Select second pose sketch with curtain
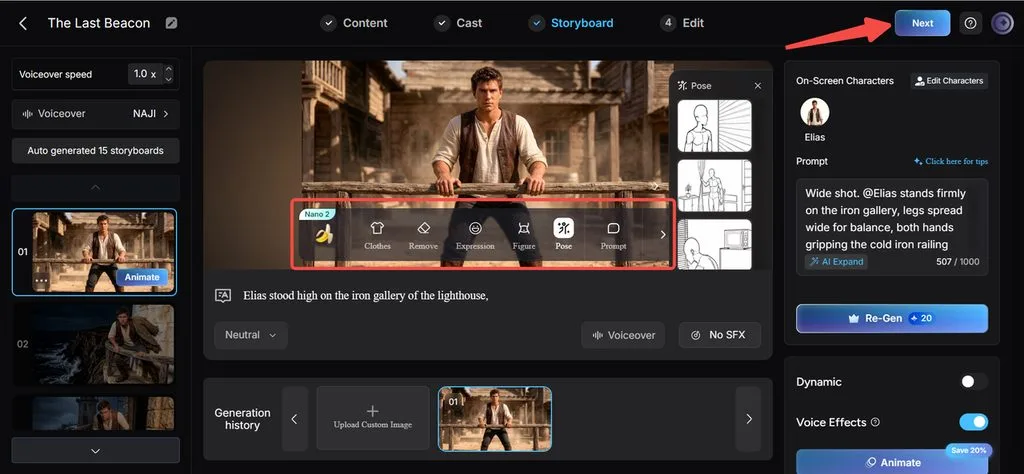1024x474 pixels. [x=714, y=186]
